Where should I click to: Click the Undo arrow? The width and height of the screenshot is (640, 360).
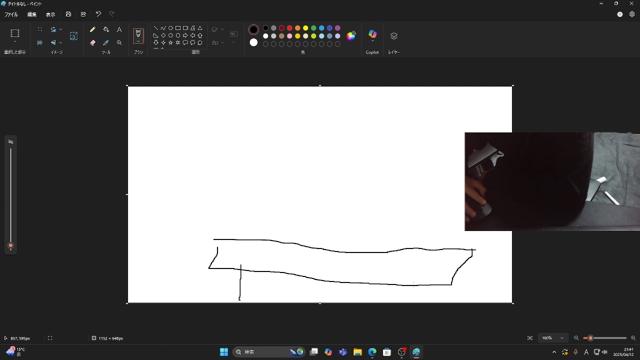(x=98, y=14)
